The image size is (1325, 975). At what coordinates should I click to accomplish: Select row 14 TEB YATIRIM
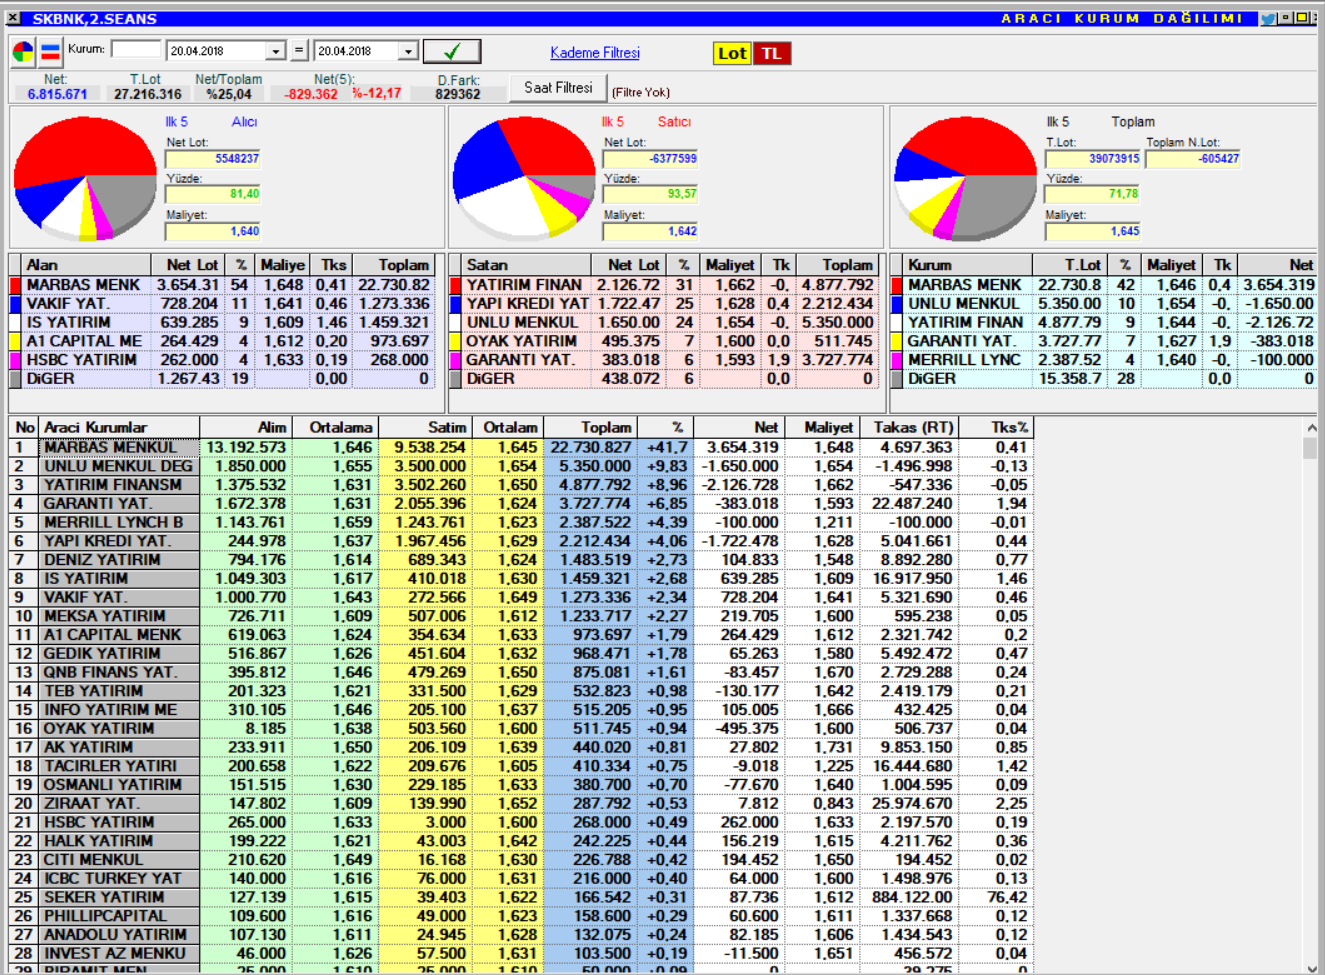click(x=521, y=691)
